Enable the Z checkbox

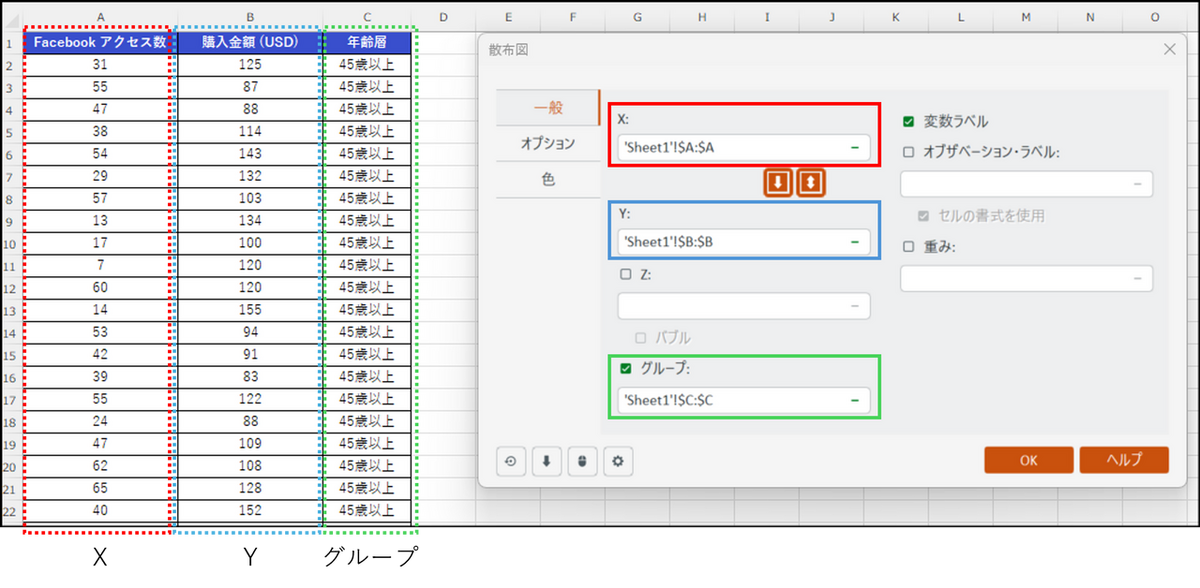click(x=626, y=274)
